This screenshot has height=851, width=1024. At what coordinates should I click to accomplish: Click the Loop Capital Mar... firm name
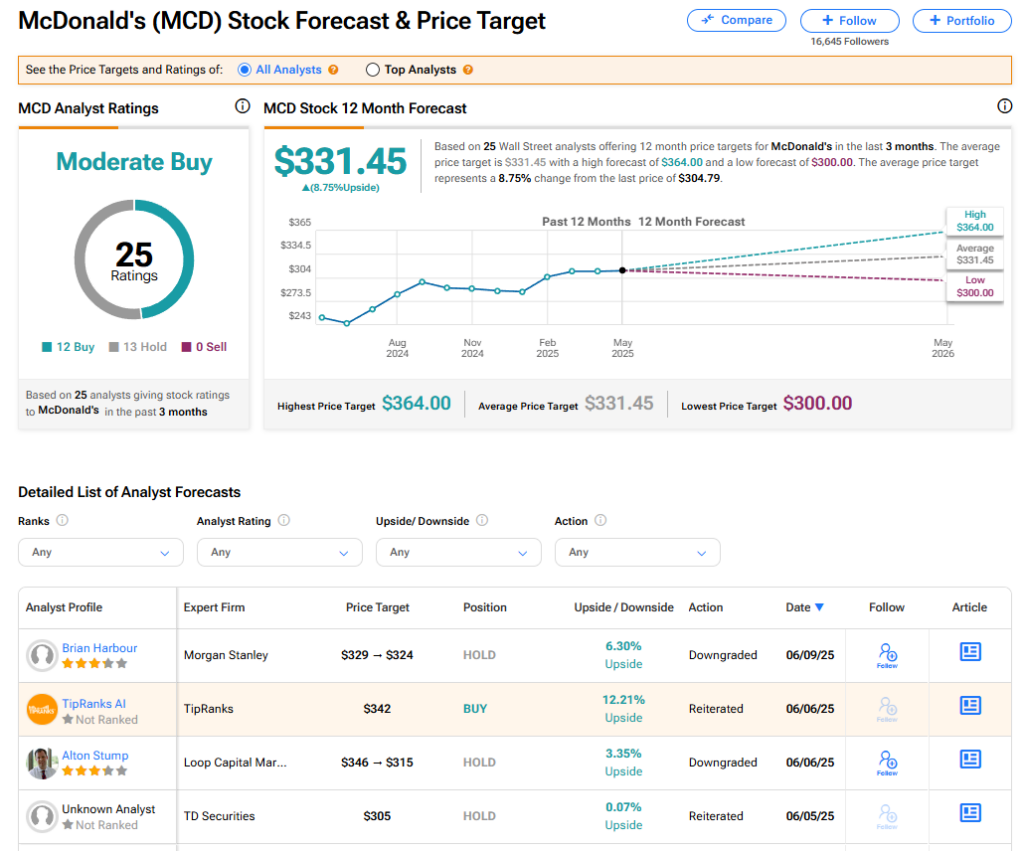click(235, 762)
